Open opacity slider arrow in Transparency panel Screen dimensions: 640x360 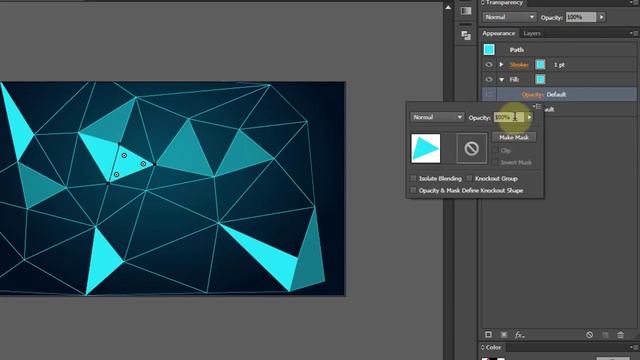pyautogui.click(x=601, y=17)
